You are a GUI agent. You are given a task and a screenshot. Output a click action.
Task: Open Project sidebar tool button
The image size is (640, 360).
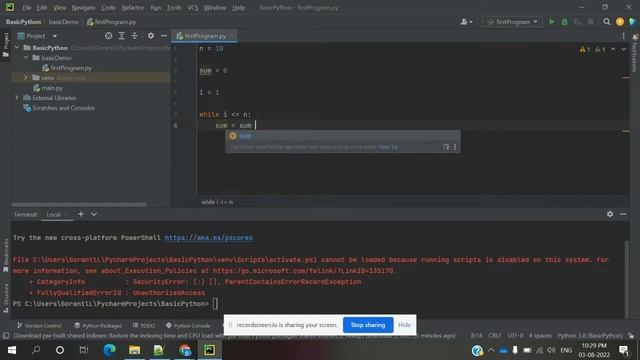click(x=6, y=45)
